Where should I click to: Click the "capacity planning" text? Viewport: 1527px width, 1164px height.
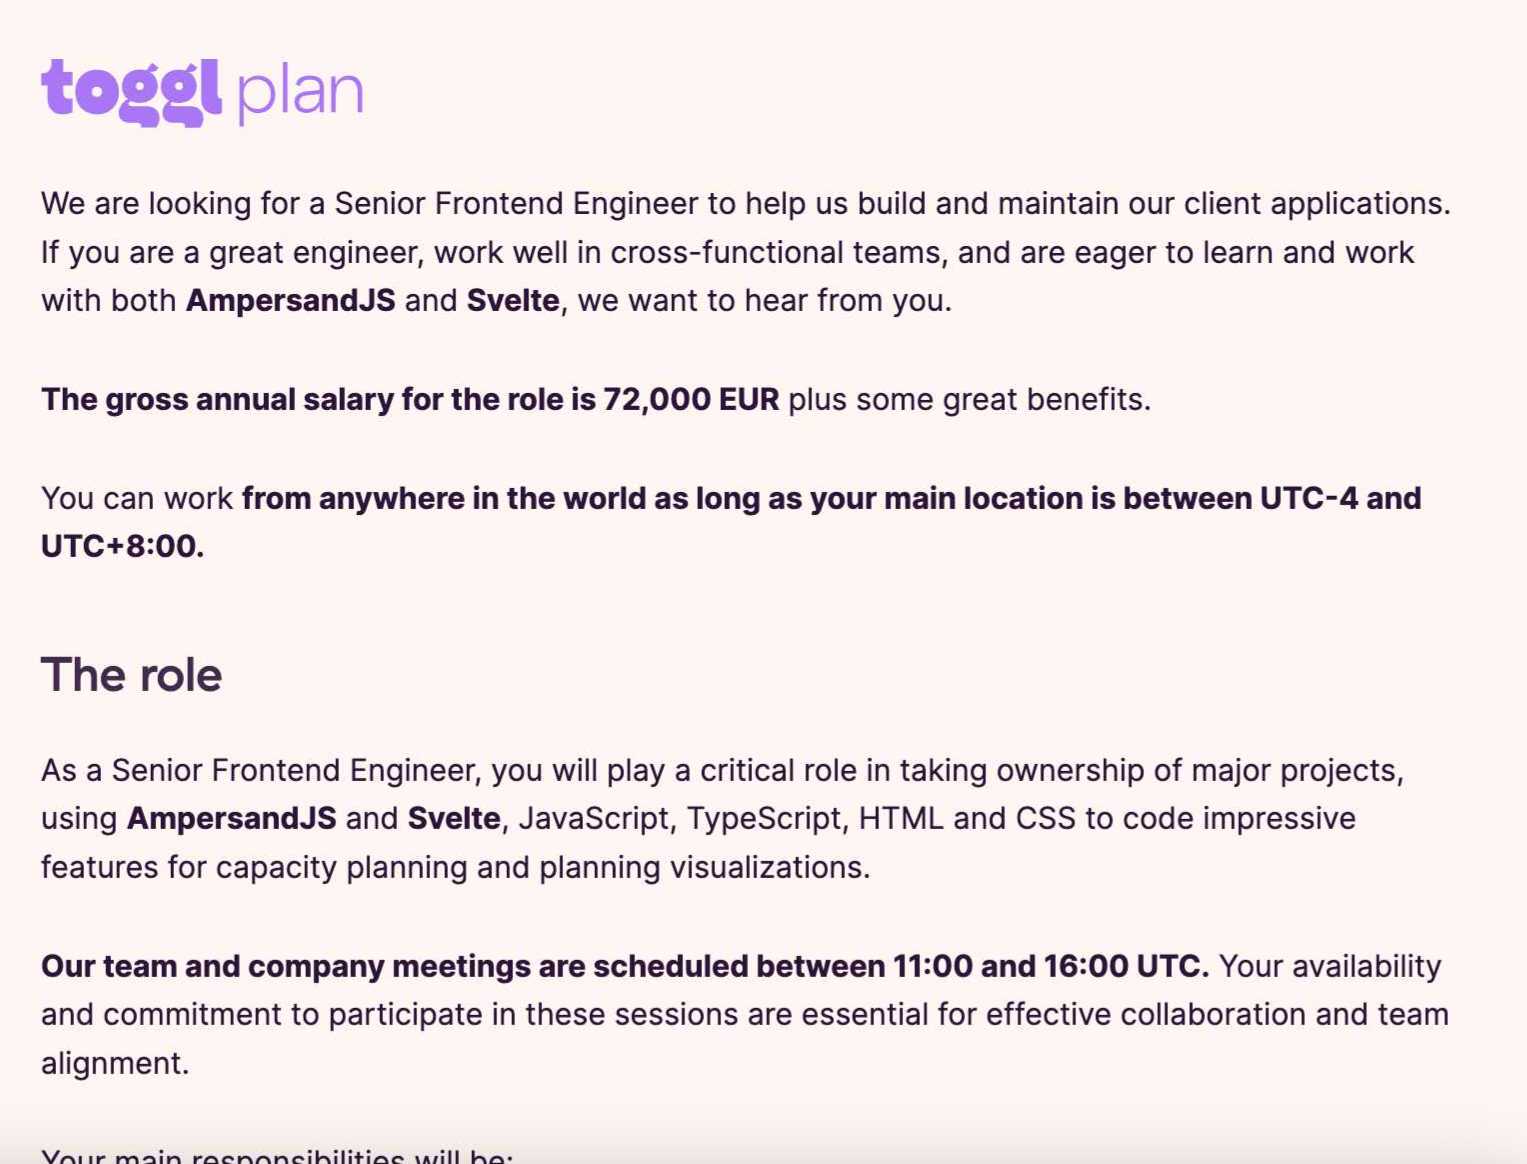click(341, 867)
